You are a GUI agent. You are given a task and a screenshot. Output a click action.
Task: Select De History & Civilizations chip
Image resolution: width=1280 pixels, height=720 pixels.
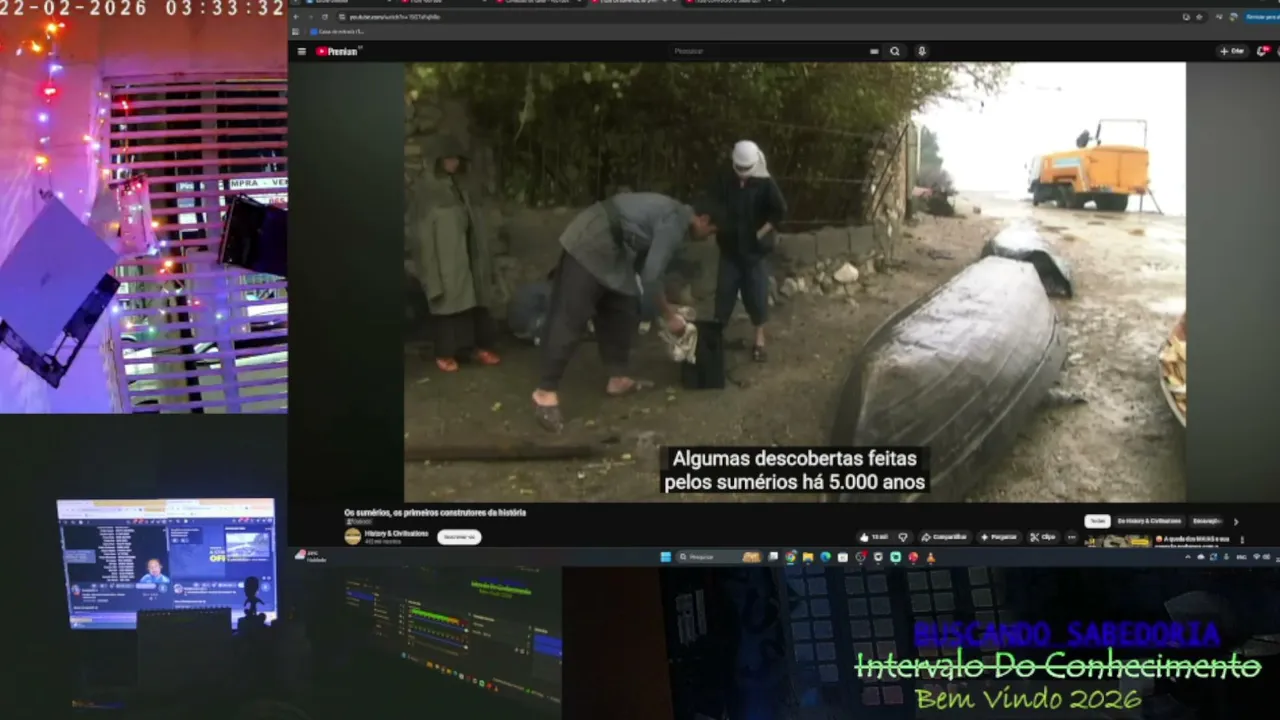(1149, 521)
